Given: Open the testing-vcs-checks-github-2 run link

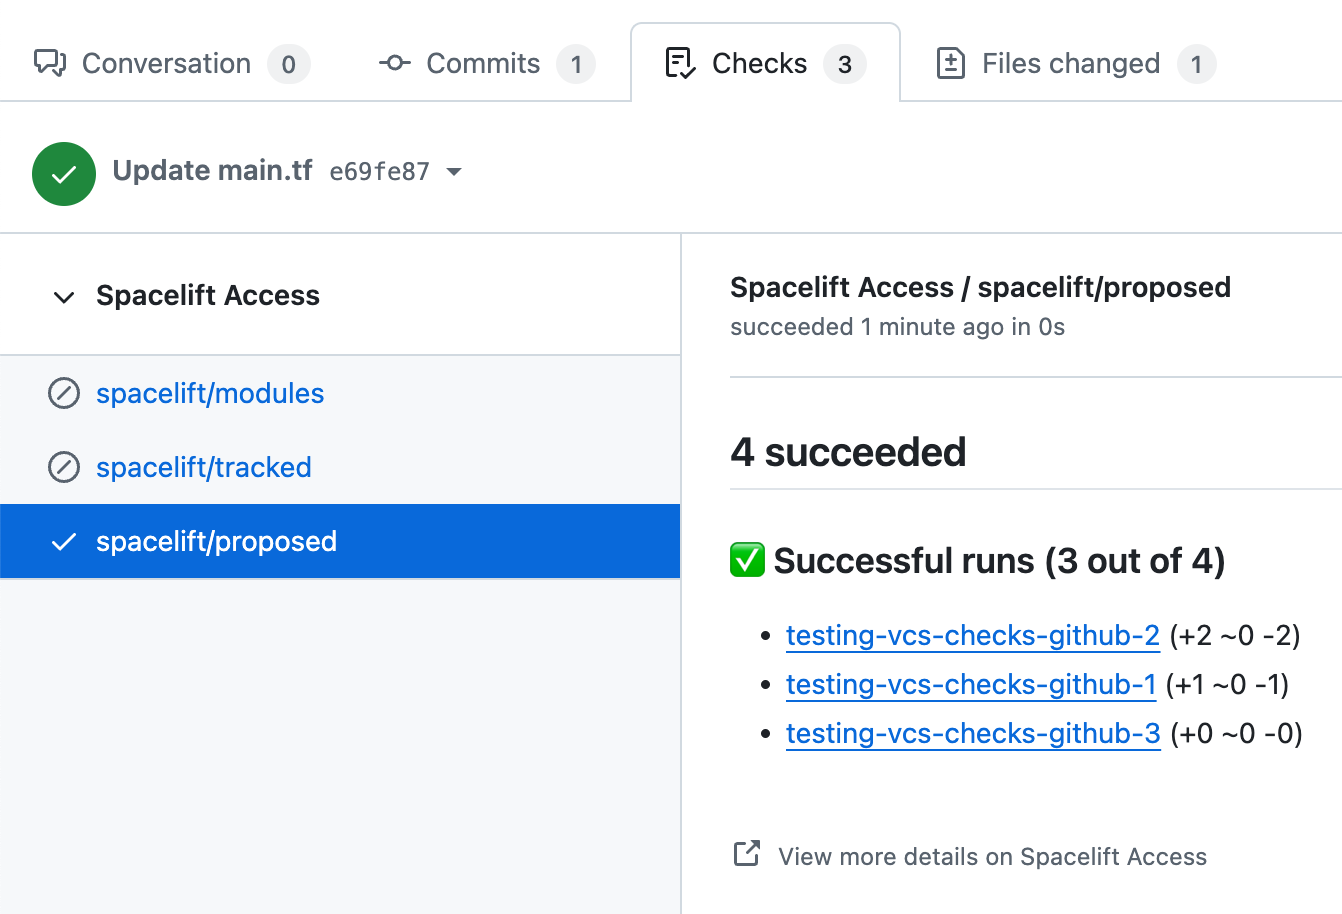Looking at the screenshot, I should [x=972, y=635].
